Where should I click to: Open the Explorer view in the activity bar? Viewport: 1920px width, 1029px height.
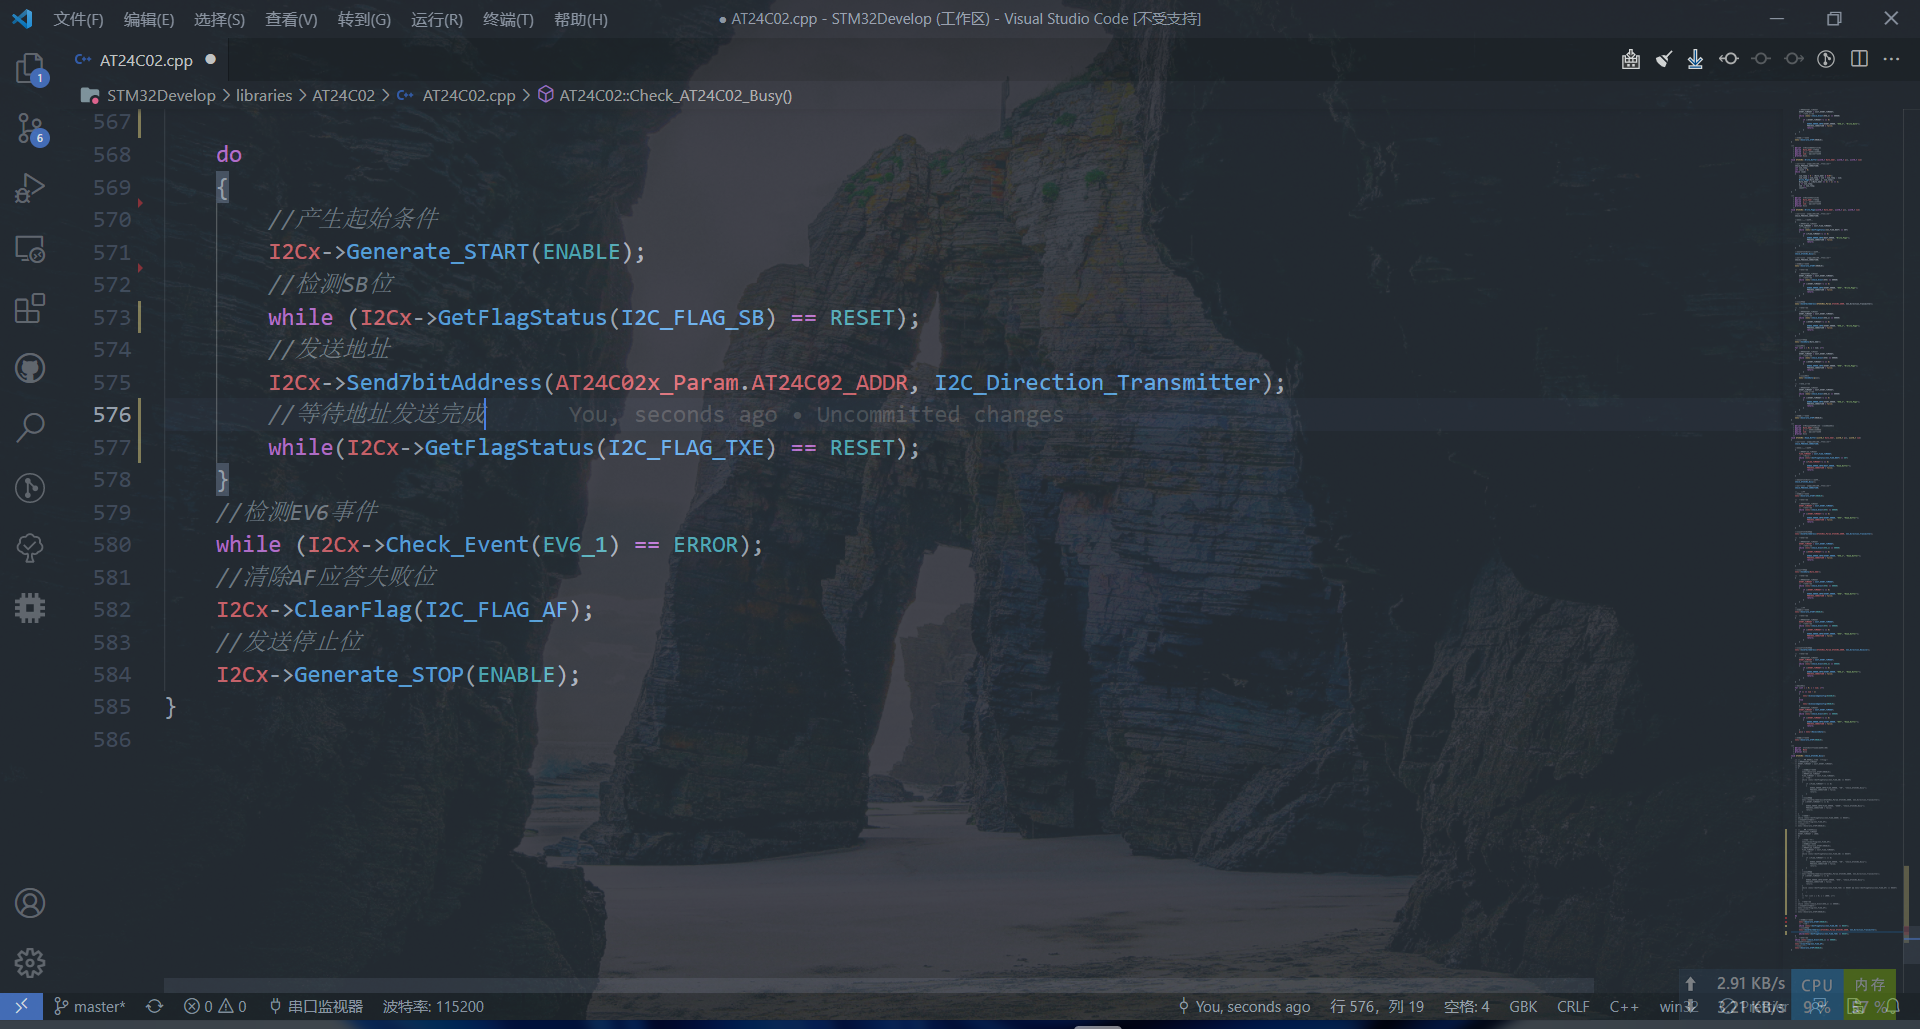(30, 69)
